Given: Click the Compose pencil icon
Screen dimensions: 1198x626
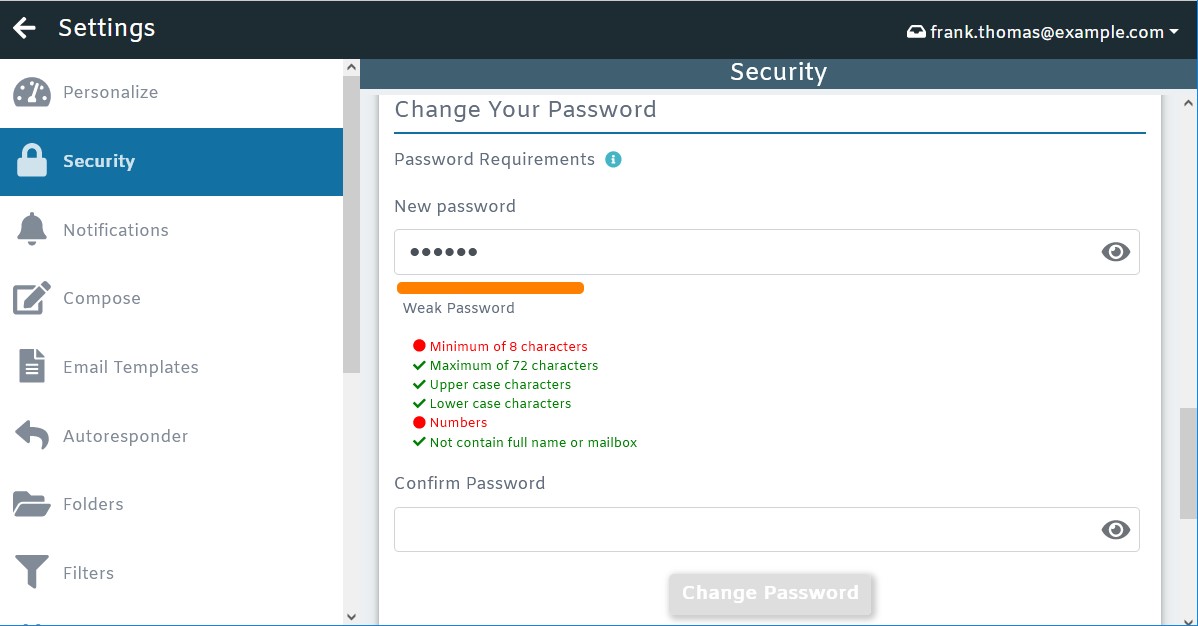Looking at the screenshot, I should point(31,298).
